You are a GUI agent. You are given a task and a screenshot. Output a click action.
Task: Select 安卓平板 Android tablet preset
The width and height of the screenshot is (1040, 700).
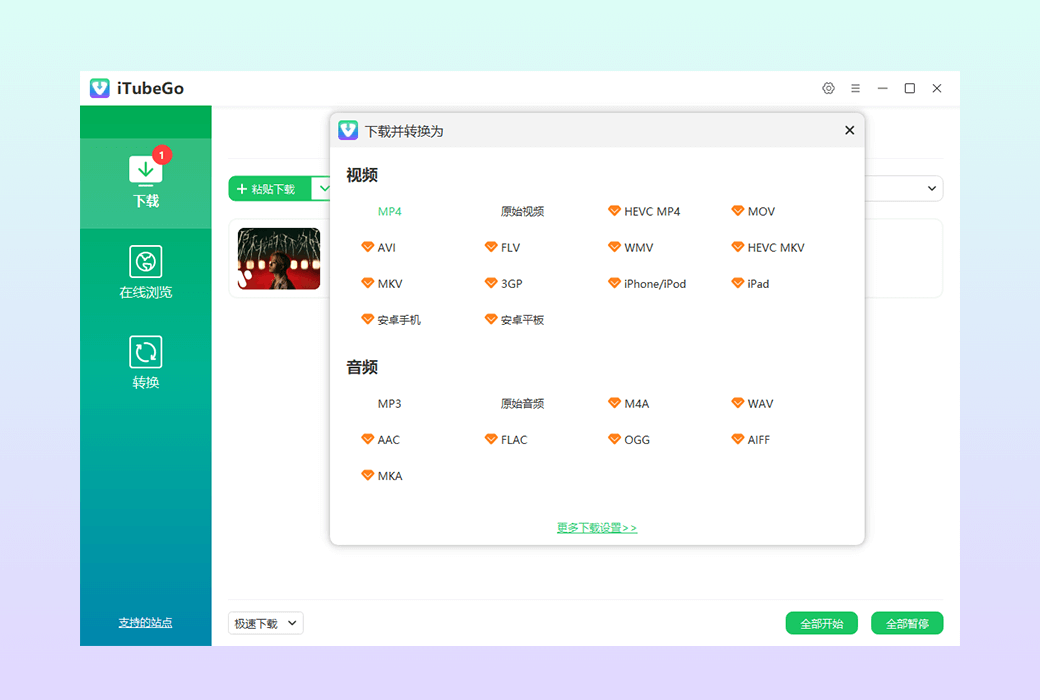click(x=514, y=320)
